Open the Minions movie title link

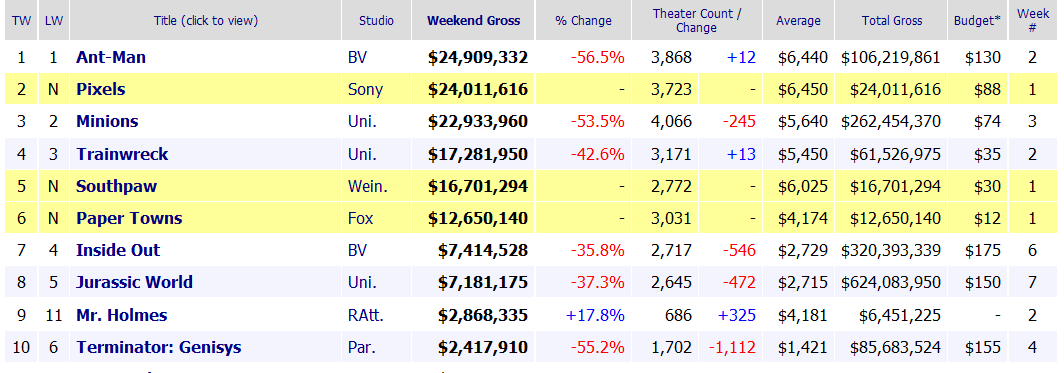click(107, 121)
